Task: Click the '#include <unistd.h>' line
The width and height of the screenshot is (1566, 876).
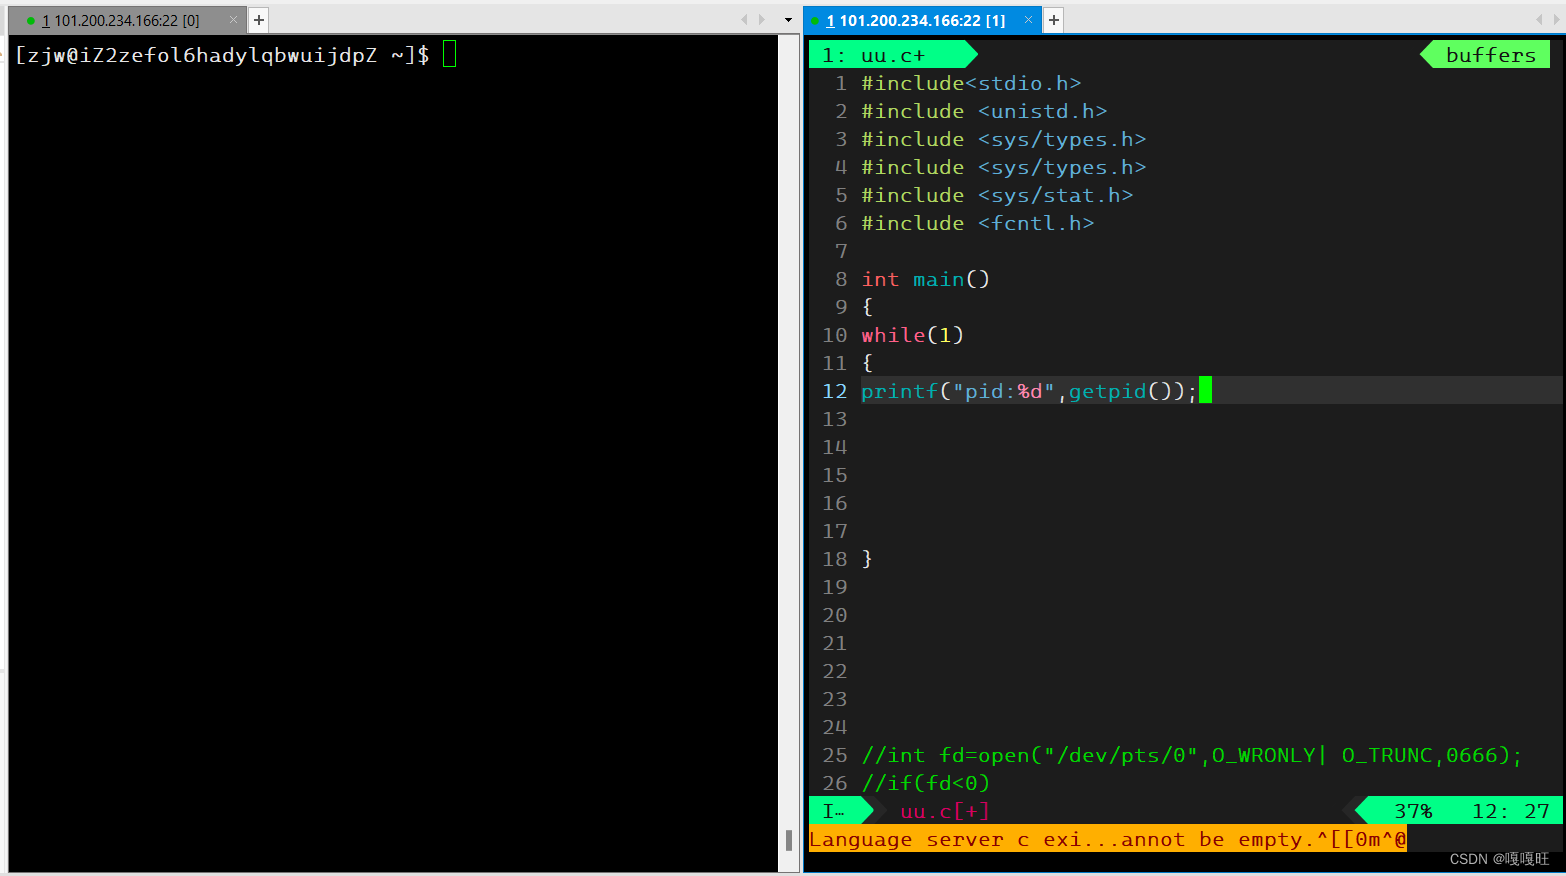Action: point(984,111)
